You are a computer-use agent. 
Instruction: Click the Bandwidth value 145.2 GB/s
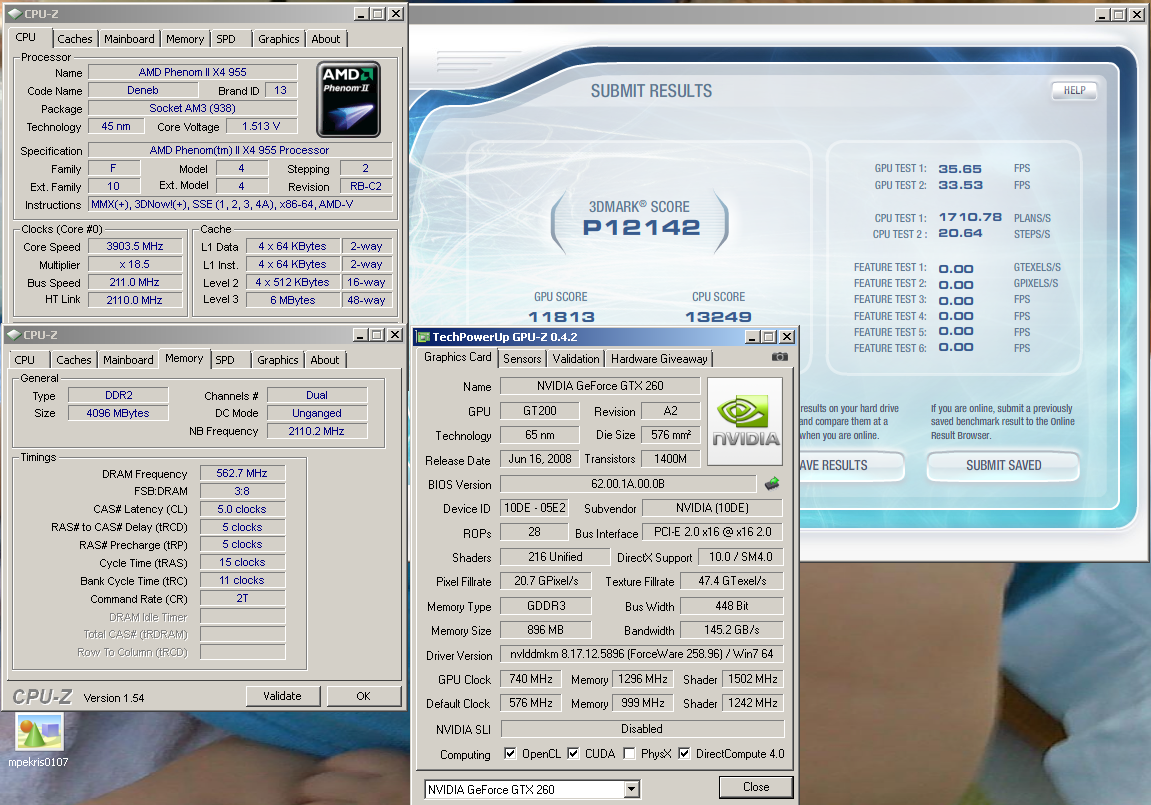(x=732, y=630)
